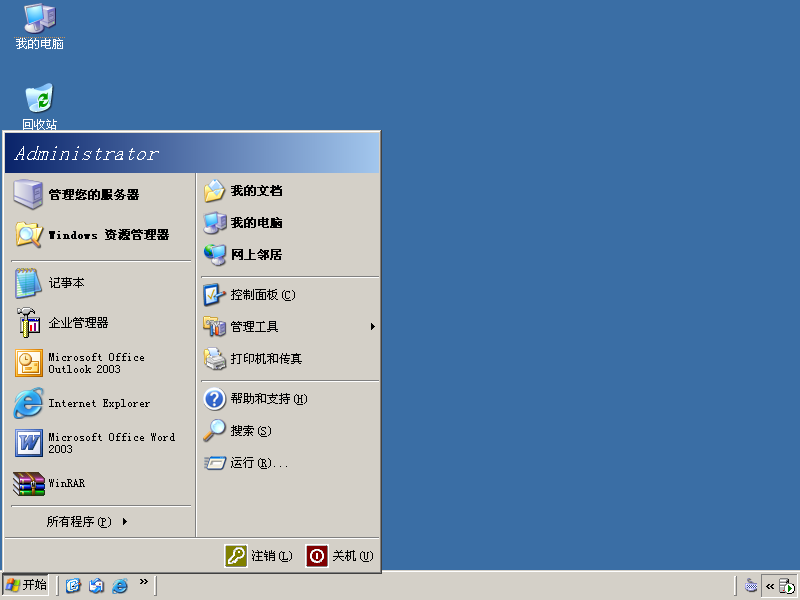This screenshot has height=600, width=800.
Task: Click 管理工具 text label
Action: pos(254,327)
